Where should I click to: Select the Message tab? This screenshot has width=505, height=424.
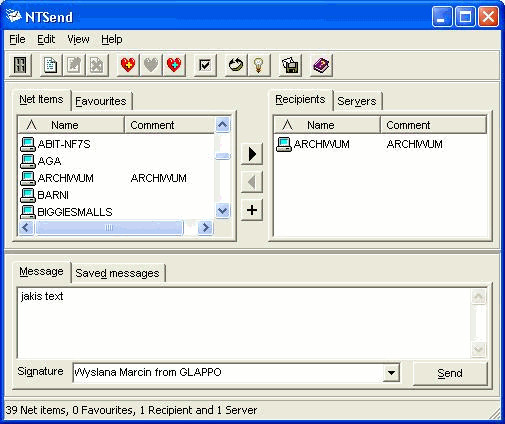(41, 272)
